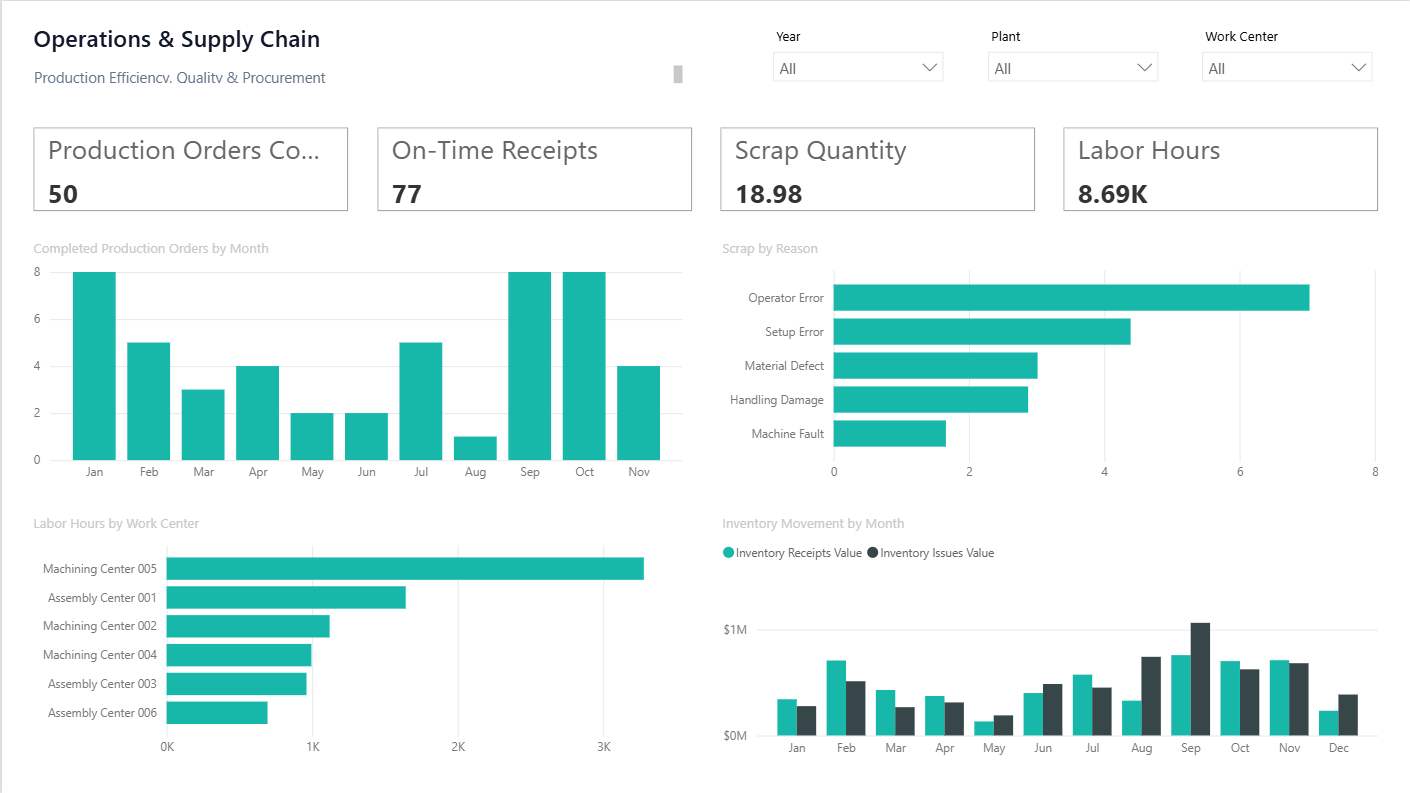1410x793 pixels.
Task: Select the Handling Damage scrap bar
Action: [x=931, y=400]
